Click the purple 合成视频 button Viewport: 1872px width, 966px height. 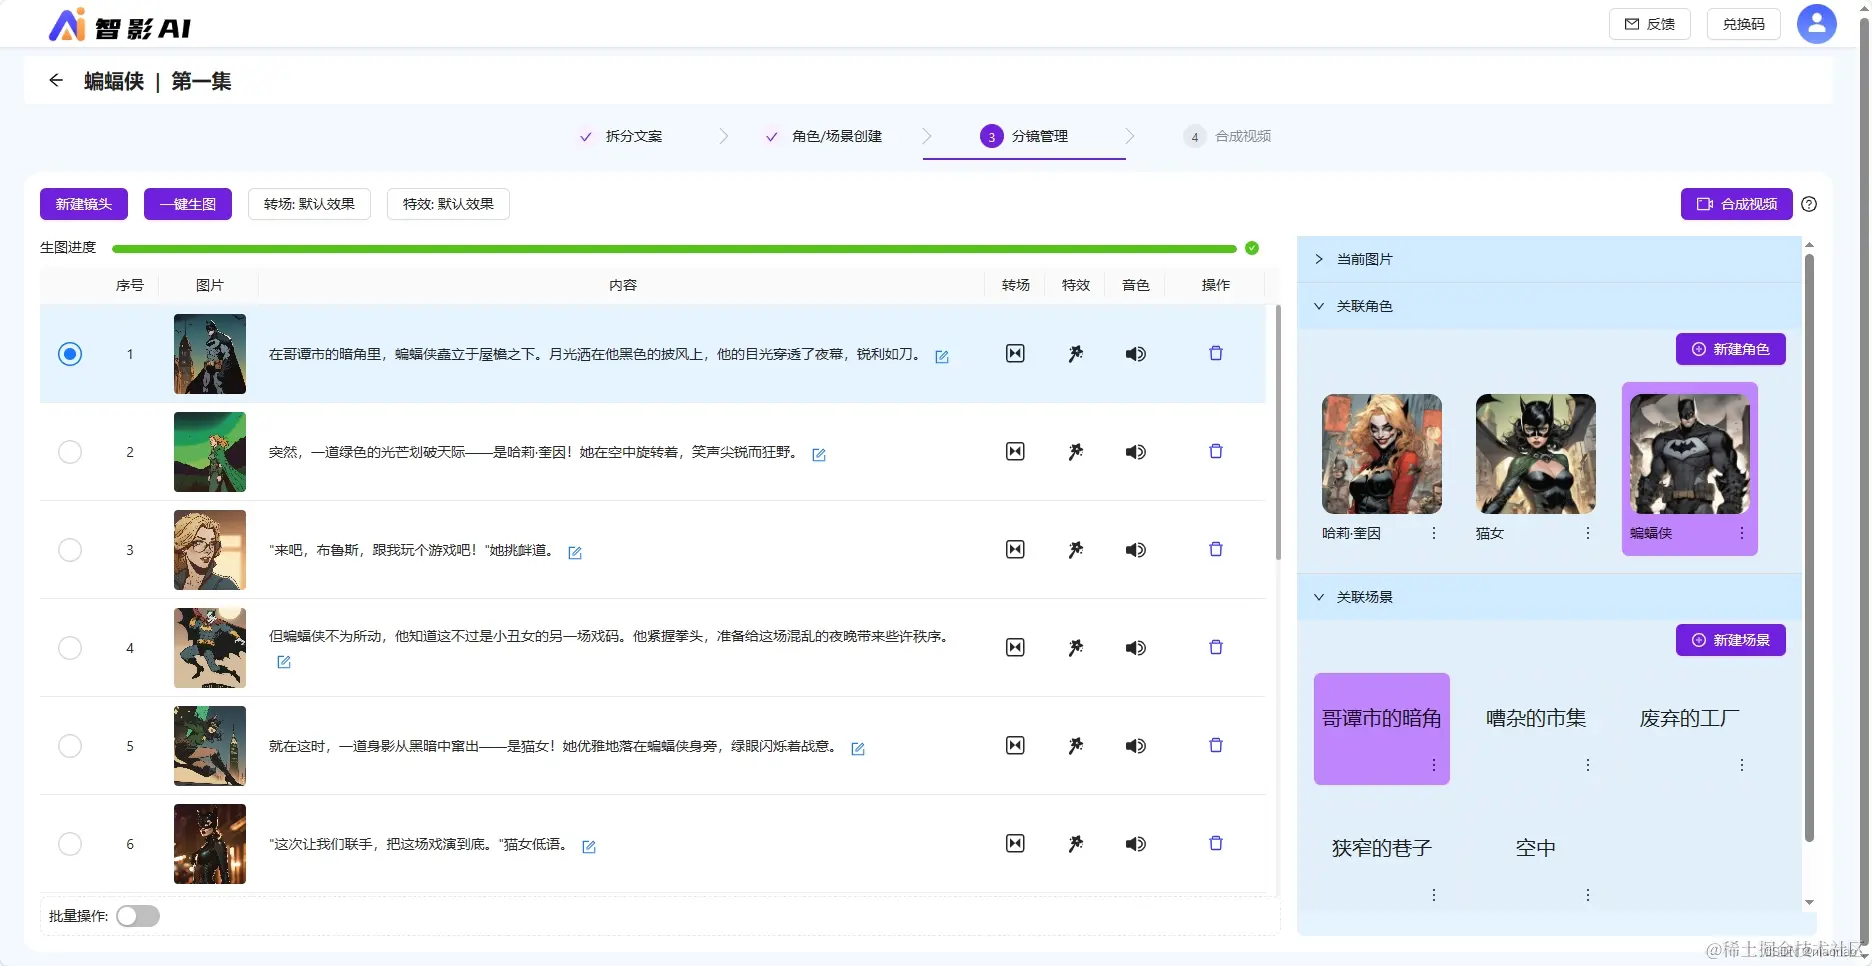[x=1737, y=204]
